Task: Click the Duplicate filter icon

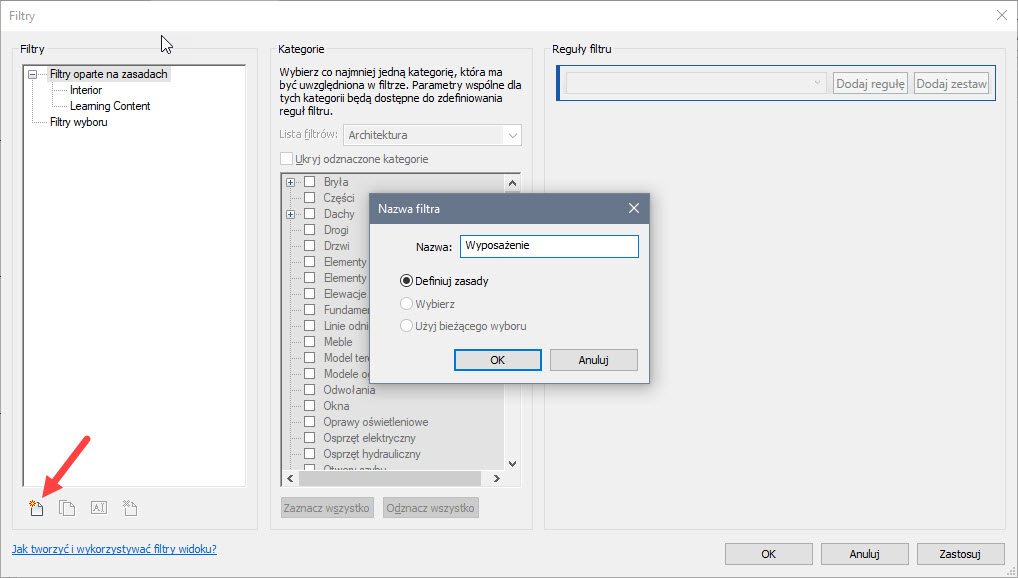Action: tap(67, 508)
